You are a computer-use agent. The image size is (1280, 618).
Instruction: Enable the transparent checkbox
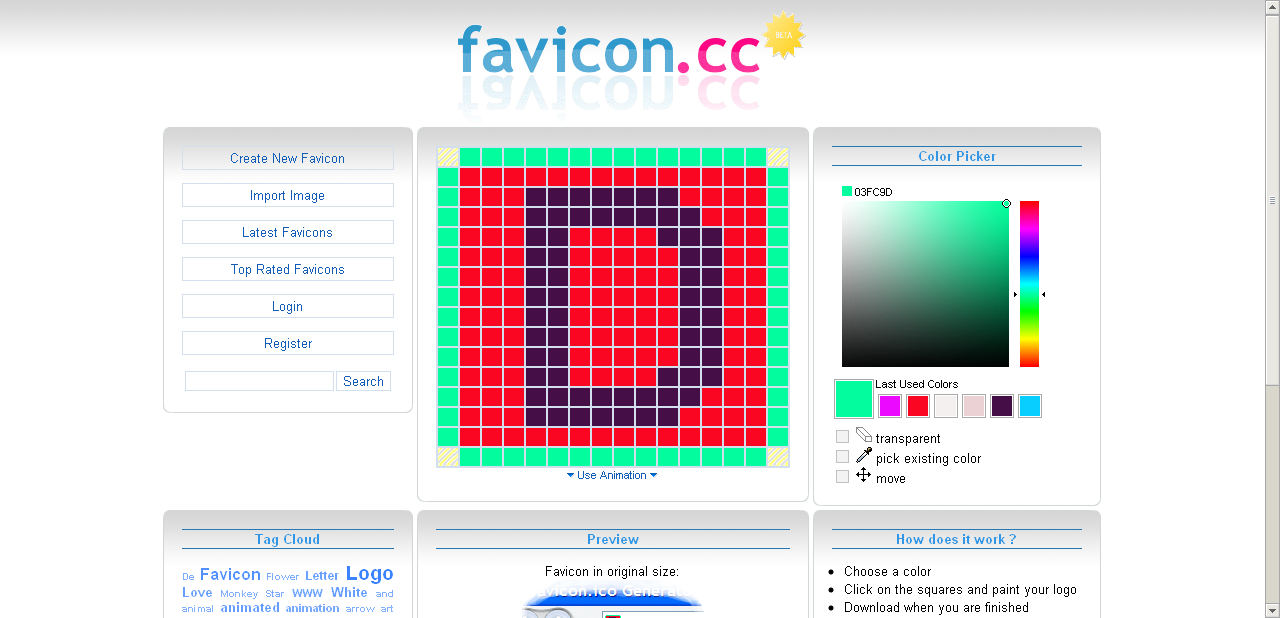point(843,437)
